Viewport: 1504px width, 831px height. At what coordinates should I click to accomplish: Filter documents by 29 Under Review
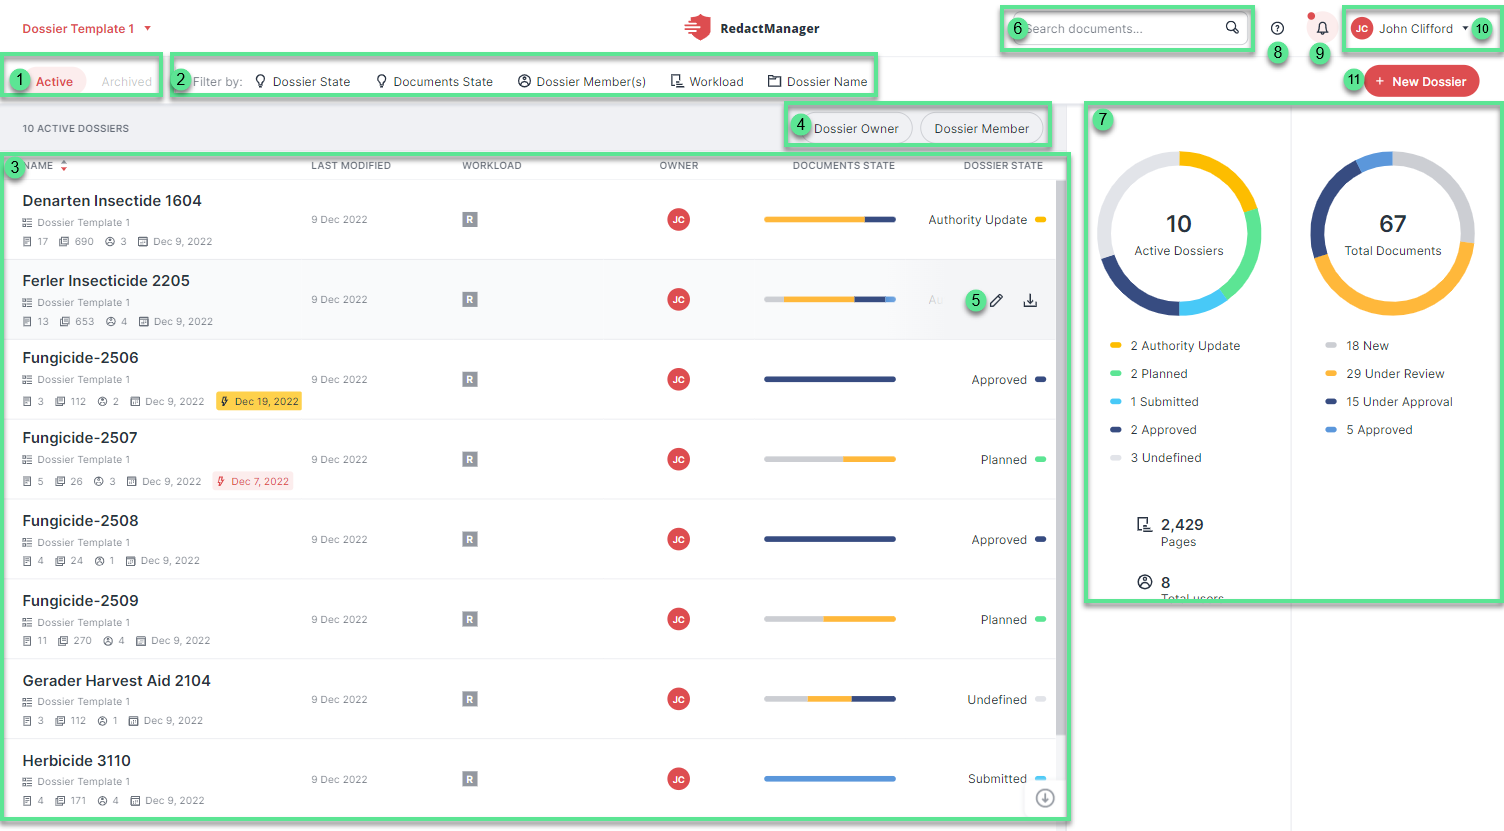point(1385,374)
